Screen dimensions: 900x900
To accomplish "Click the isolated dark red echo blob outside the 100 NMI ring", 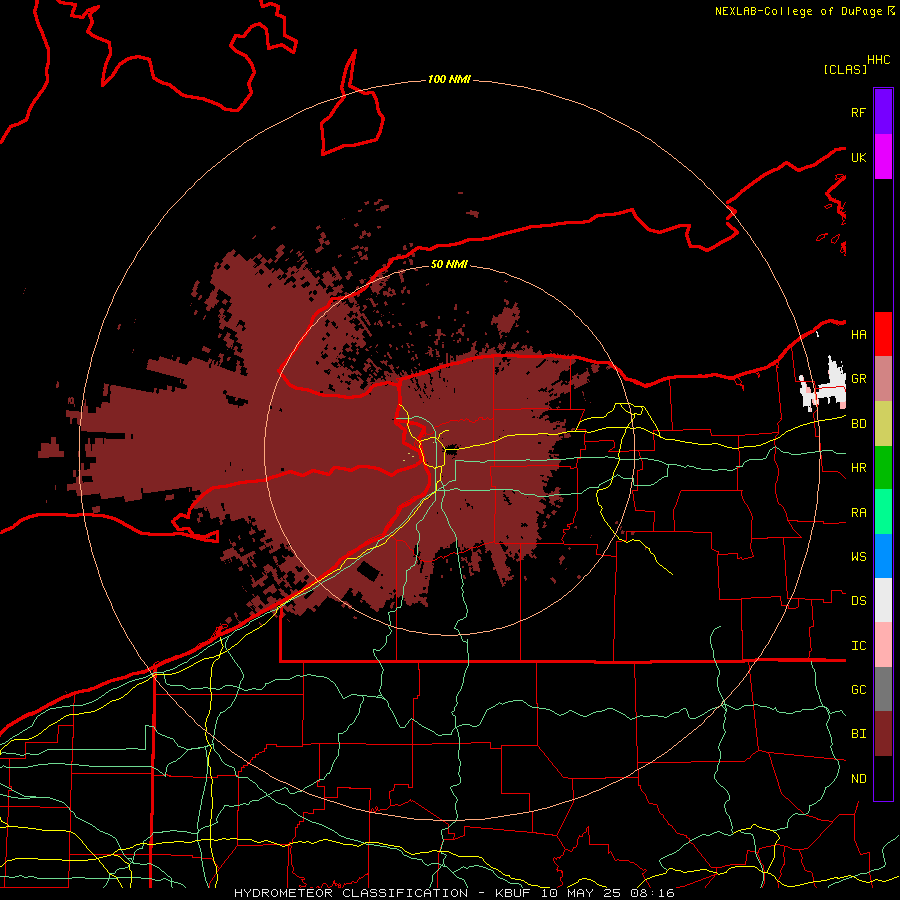I will (x=52, y=448).
